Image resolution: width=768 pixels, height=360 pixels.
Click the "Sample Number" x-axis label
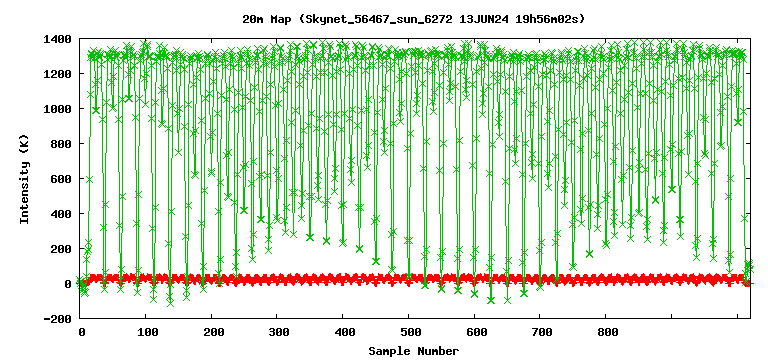pos(414,351)
